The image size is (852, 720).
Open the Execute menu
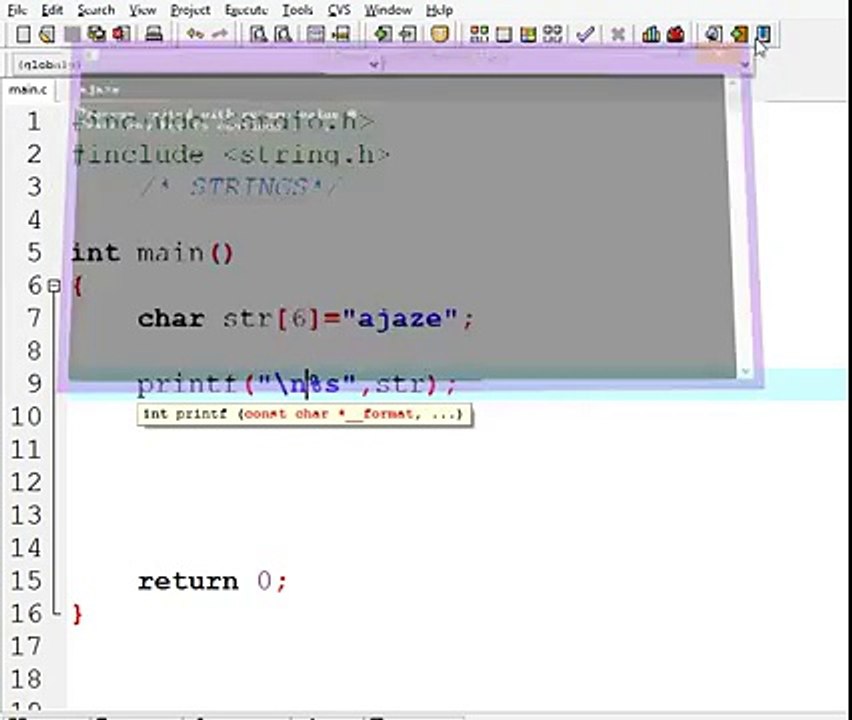click(x=246, y=10)
